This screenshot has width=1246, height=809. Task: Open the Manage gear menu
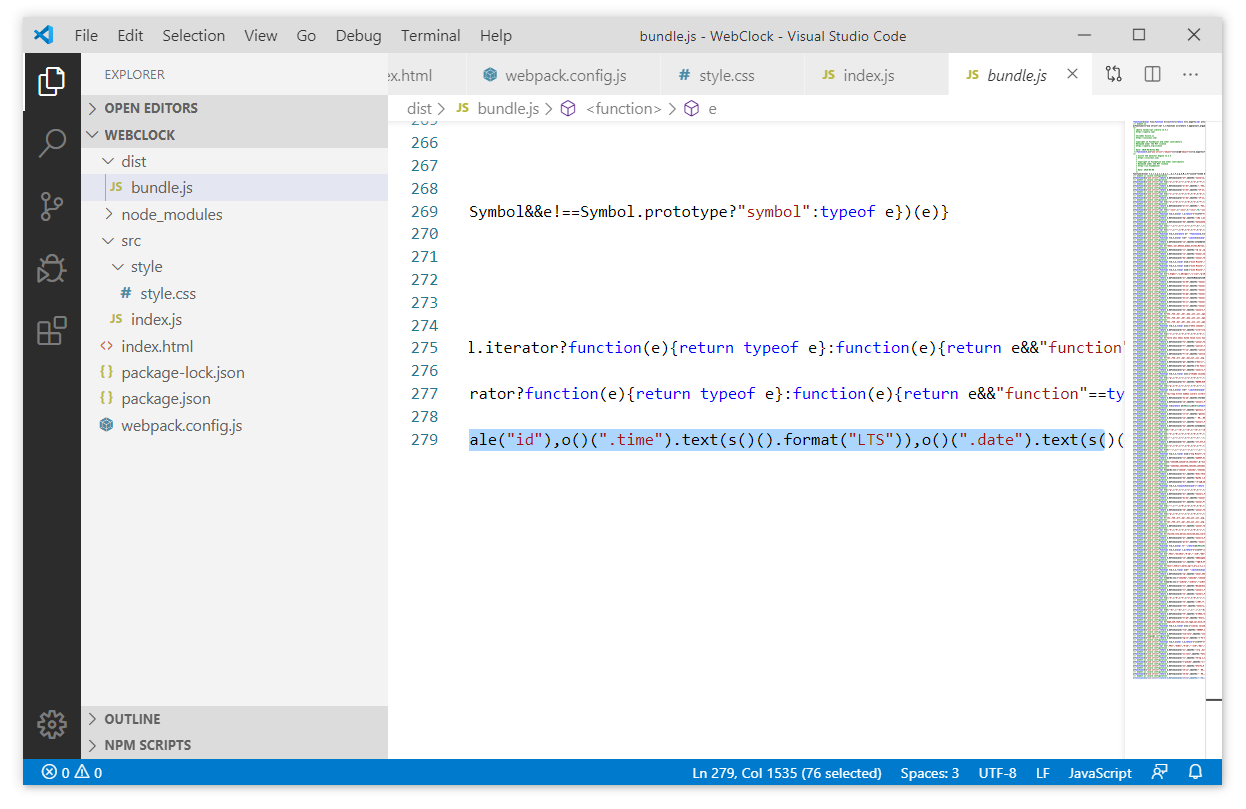tap(52, 724)
